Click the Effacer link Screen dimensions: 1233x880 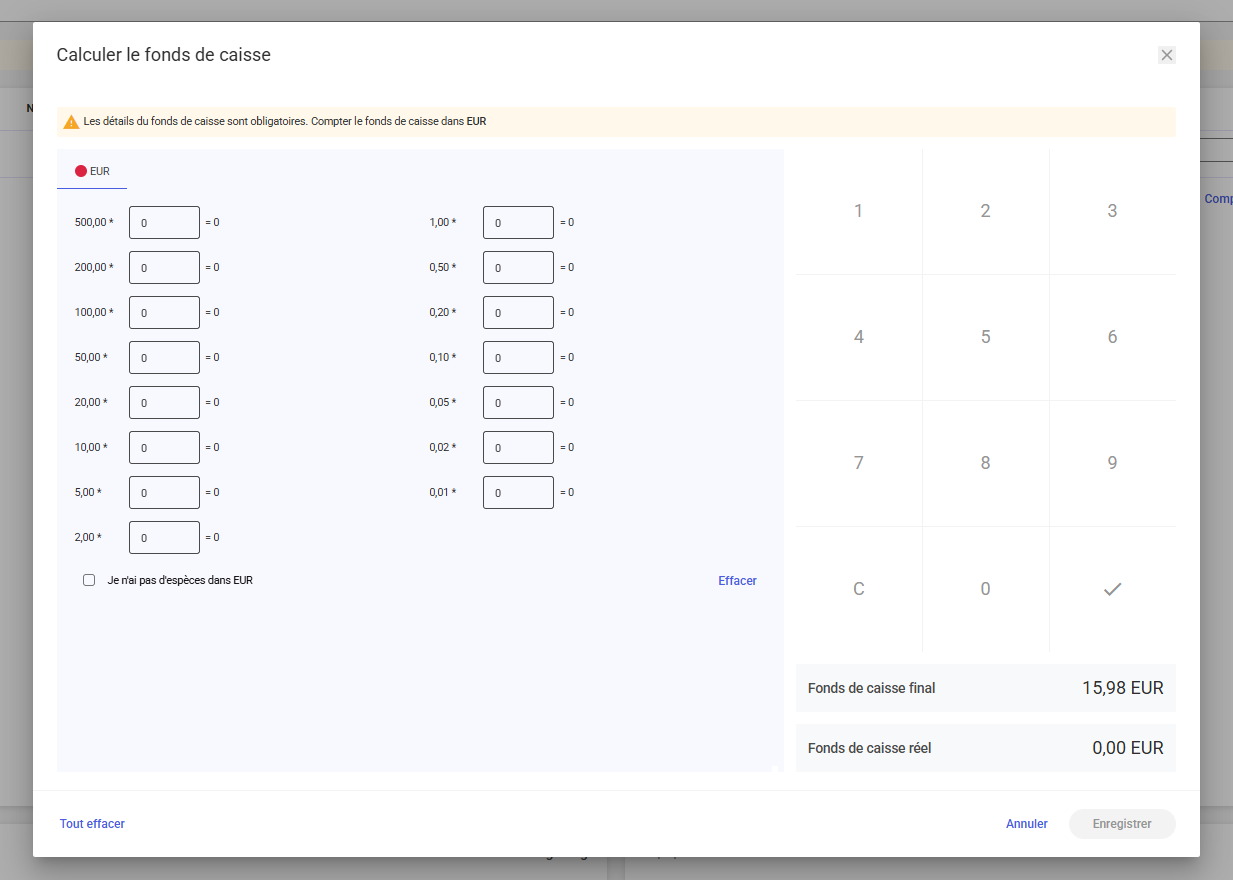[737, 580]
